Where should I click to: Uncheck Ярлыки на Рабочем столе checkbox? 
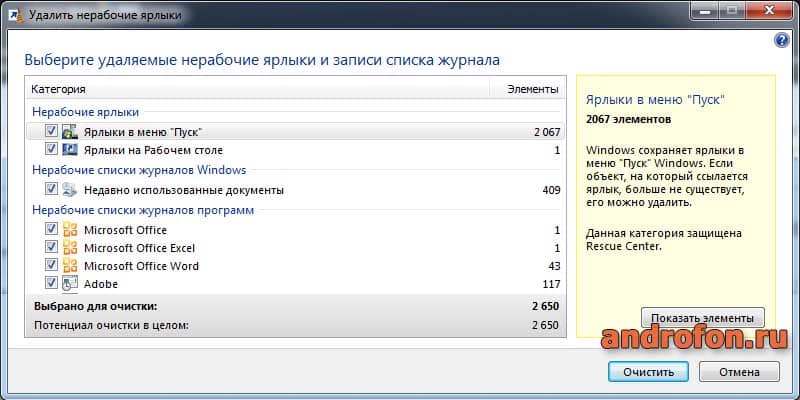(51, 149)
